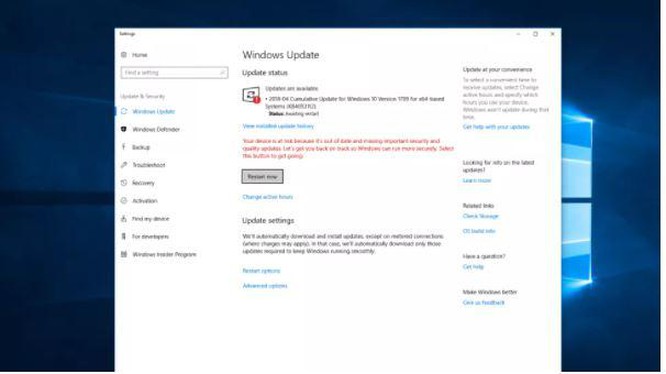
Task: Select Troubleshoot in the sidebar
Action: coord(144,165)
